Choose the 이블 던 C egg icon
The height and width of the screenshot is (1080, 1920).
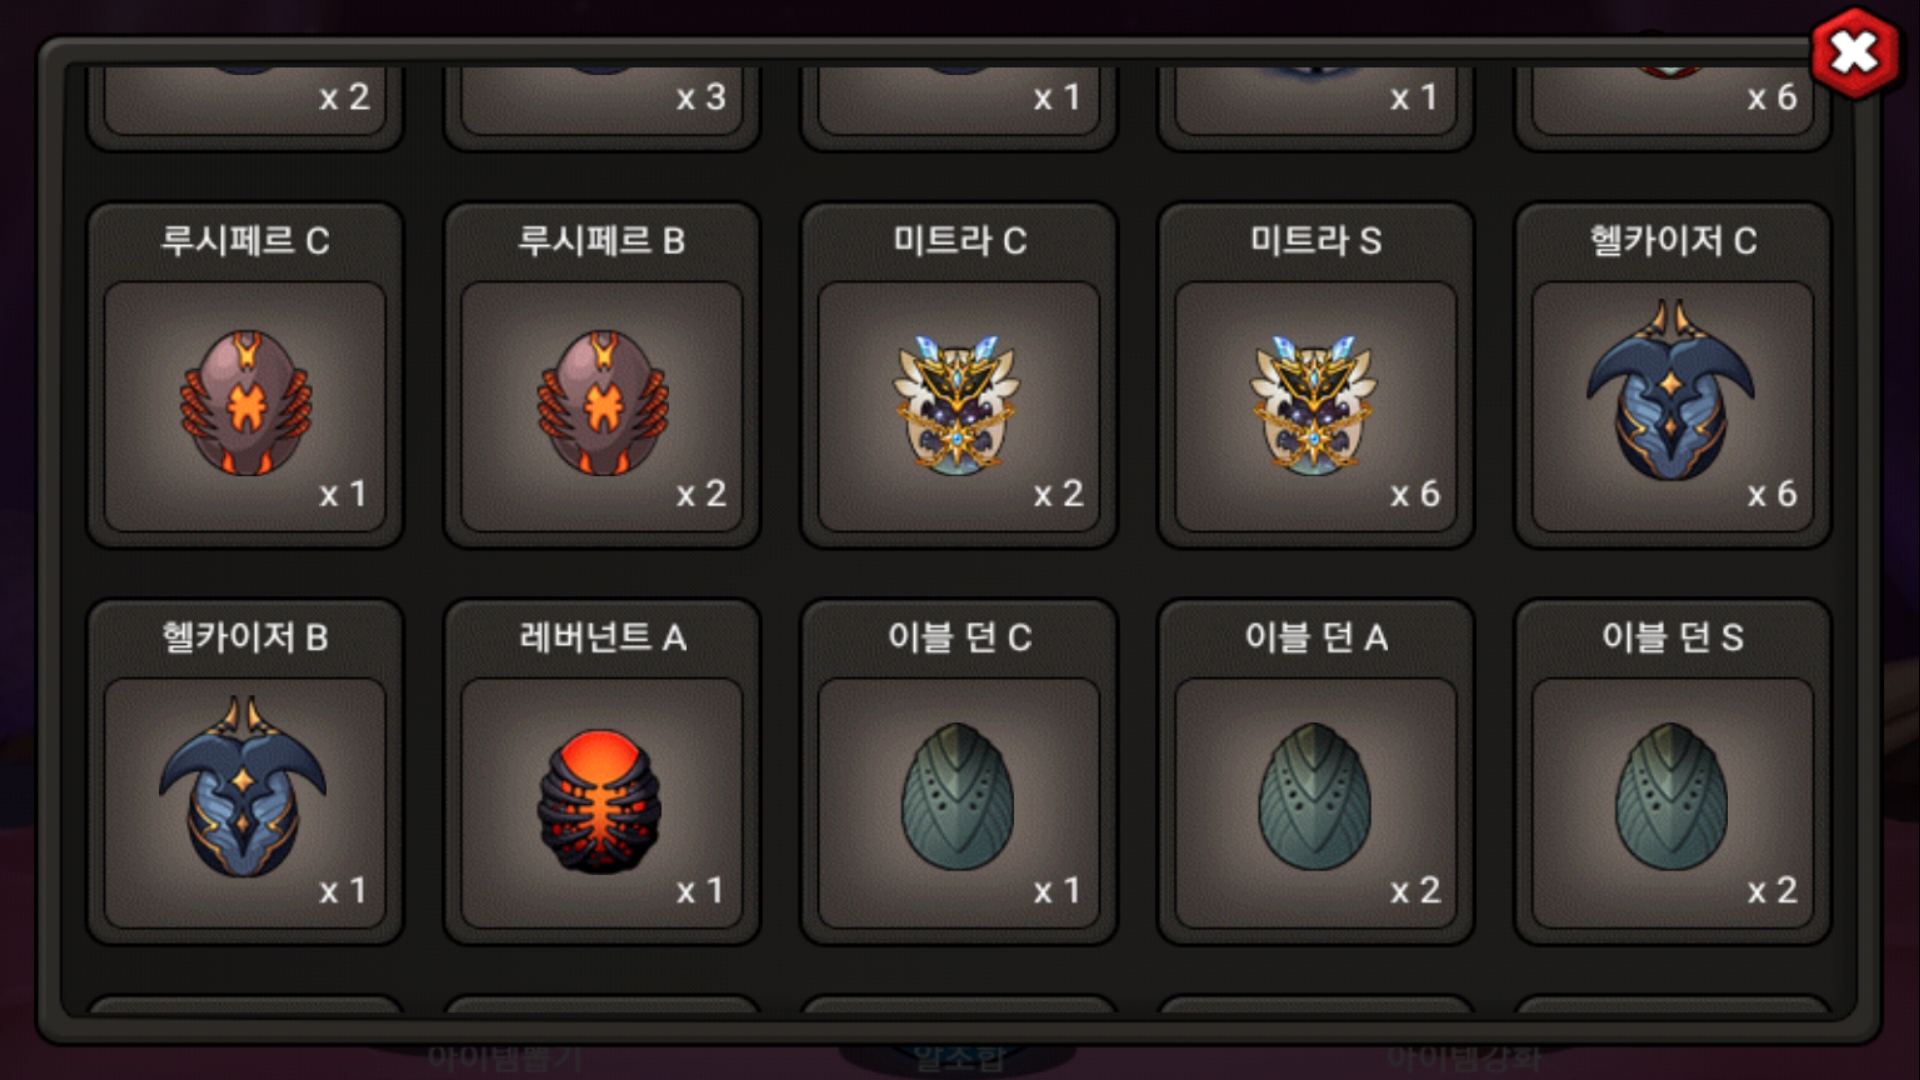click(x=958, y=797)
